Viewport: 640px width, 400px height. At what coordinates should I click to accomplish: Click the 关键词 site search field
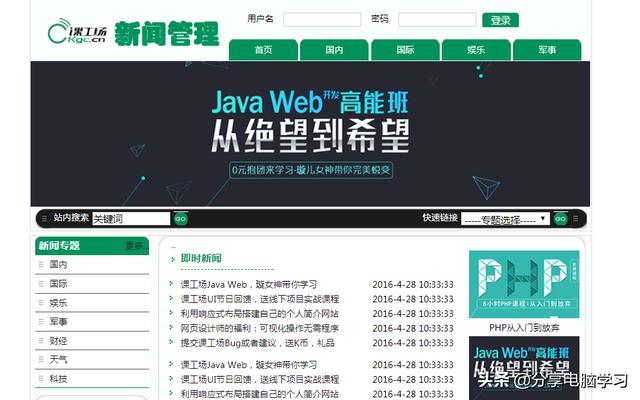pyautogui.click(x=131, y=219)
